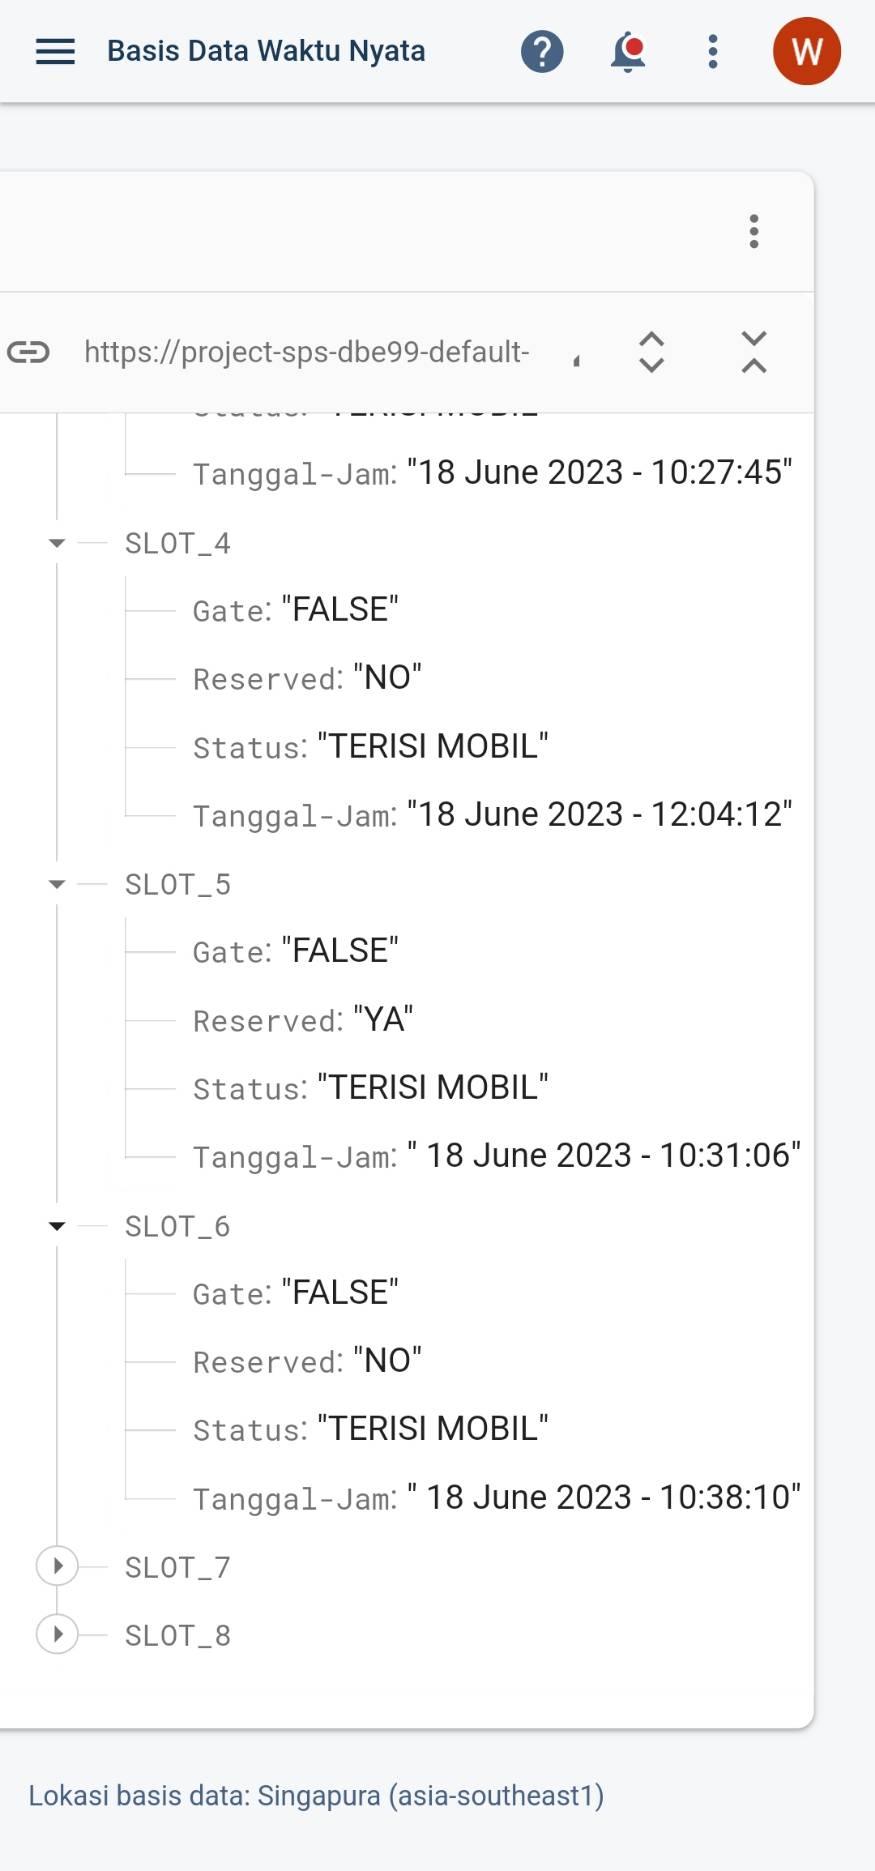The width and height of the screenshot is (875, 1871).
Task: Collapse the SLOT_6 node arrow
Action: tap(57, 1226)
